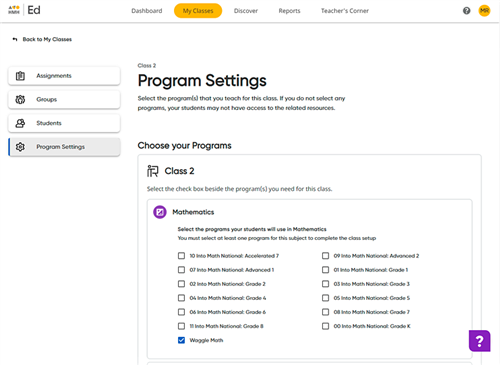Check 07 Into Math National: Advanced 1
Viewport: 500px width, 365px height.
[x=181, y=270]
